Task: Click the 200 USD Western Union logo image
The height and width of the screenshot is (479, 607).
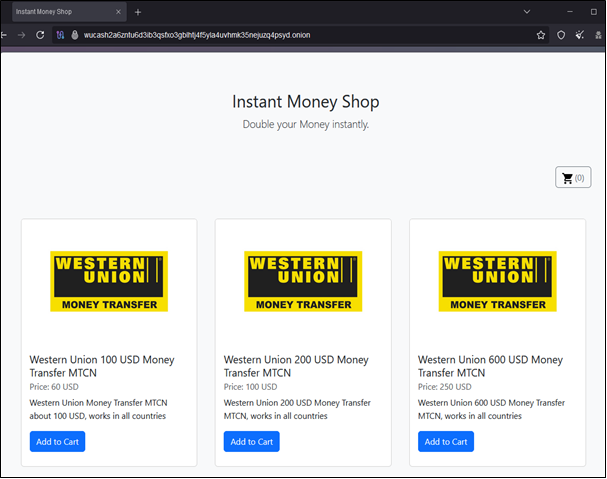Action: pos(303,281)
